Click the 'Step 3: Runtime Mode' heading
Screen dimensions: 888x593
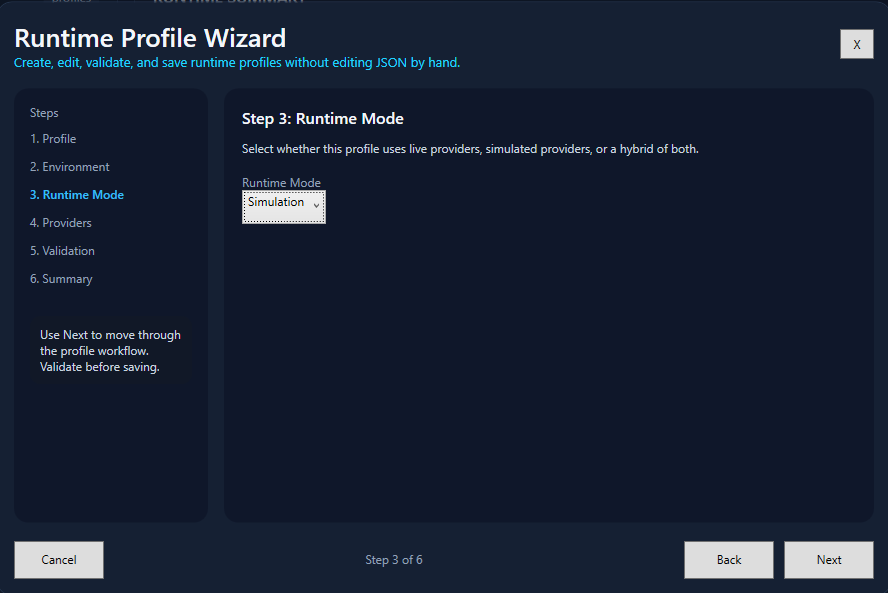(x=323, y=119)
